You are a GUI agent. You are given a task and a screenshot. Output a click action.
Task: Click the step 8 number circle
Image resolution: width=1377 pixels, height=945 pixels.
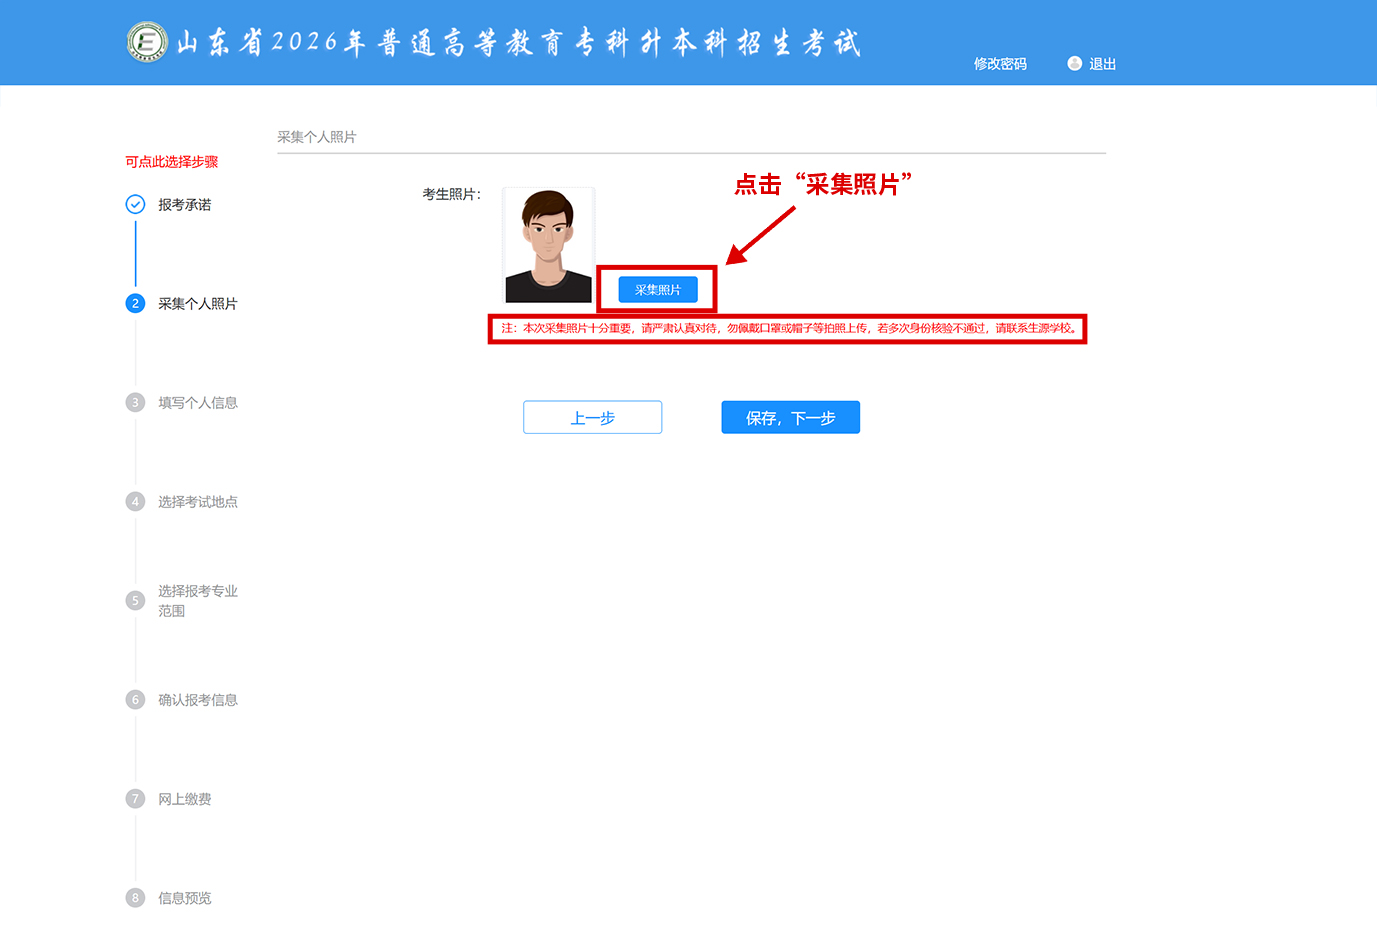[135, 898]
